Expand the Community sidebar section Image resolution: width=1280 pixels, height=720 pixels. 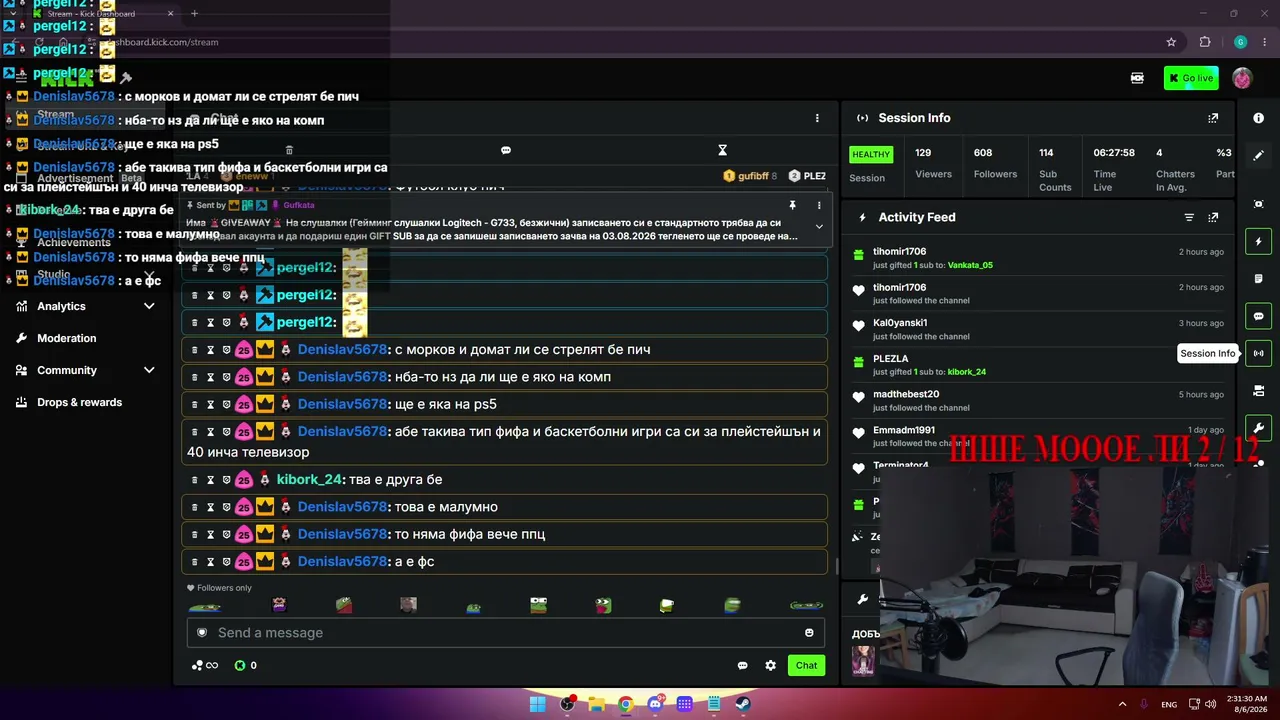149,370
